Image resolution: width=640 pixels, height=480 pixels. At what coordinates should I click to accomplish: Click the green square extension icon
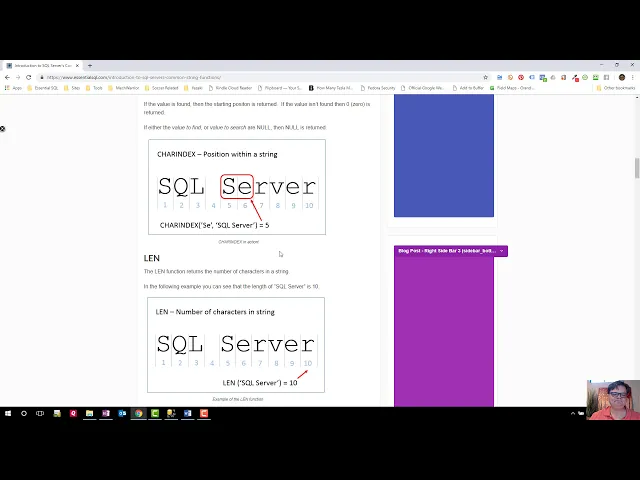(x=596, y=77)
